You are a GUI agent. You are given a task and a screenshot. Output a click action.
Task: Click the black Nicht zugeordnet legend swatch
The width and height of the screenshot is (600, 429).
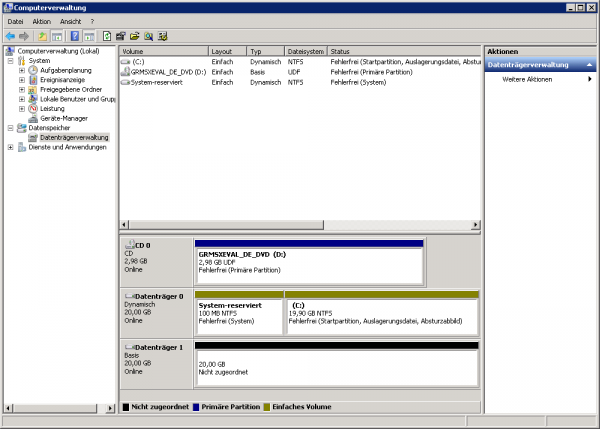tap(126, 407)
